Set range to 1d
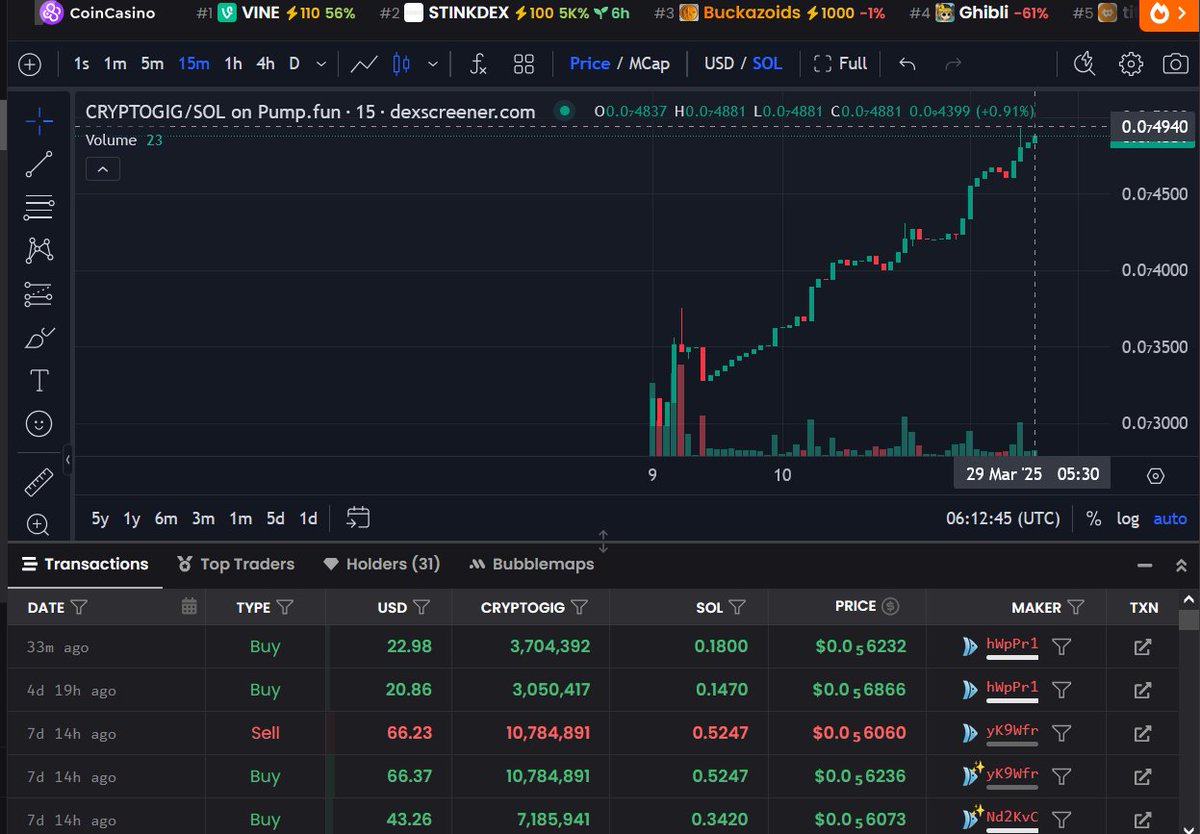 tap(309, 518)
